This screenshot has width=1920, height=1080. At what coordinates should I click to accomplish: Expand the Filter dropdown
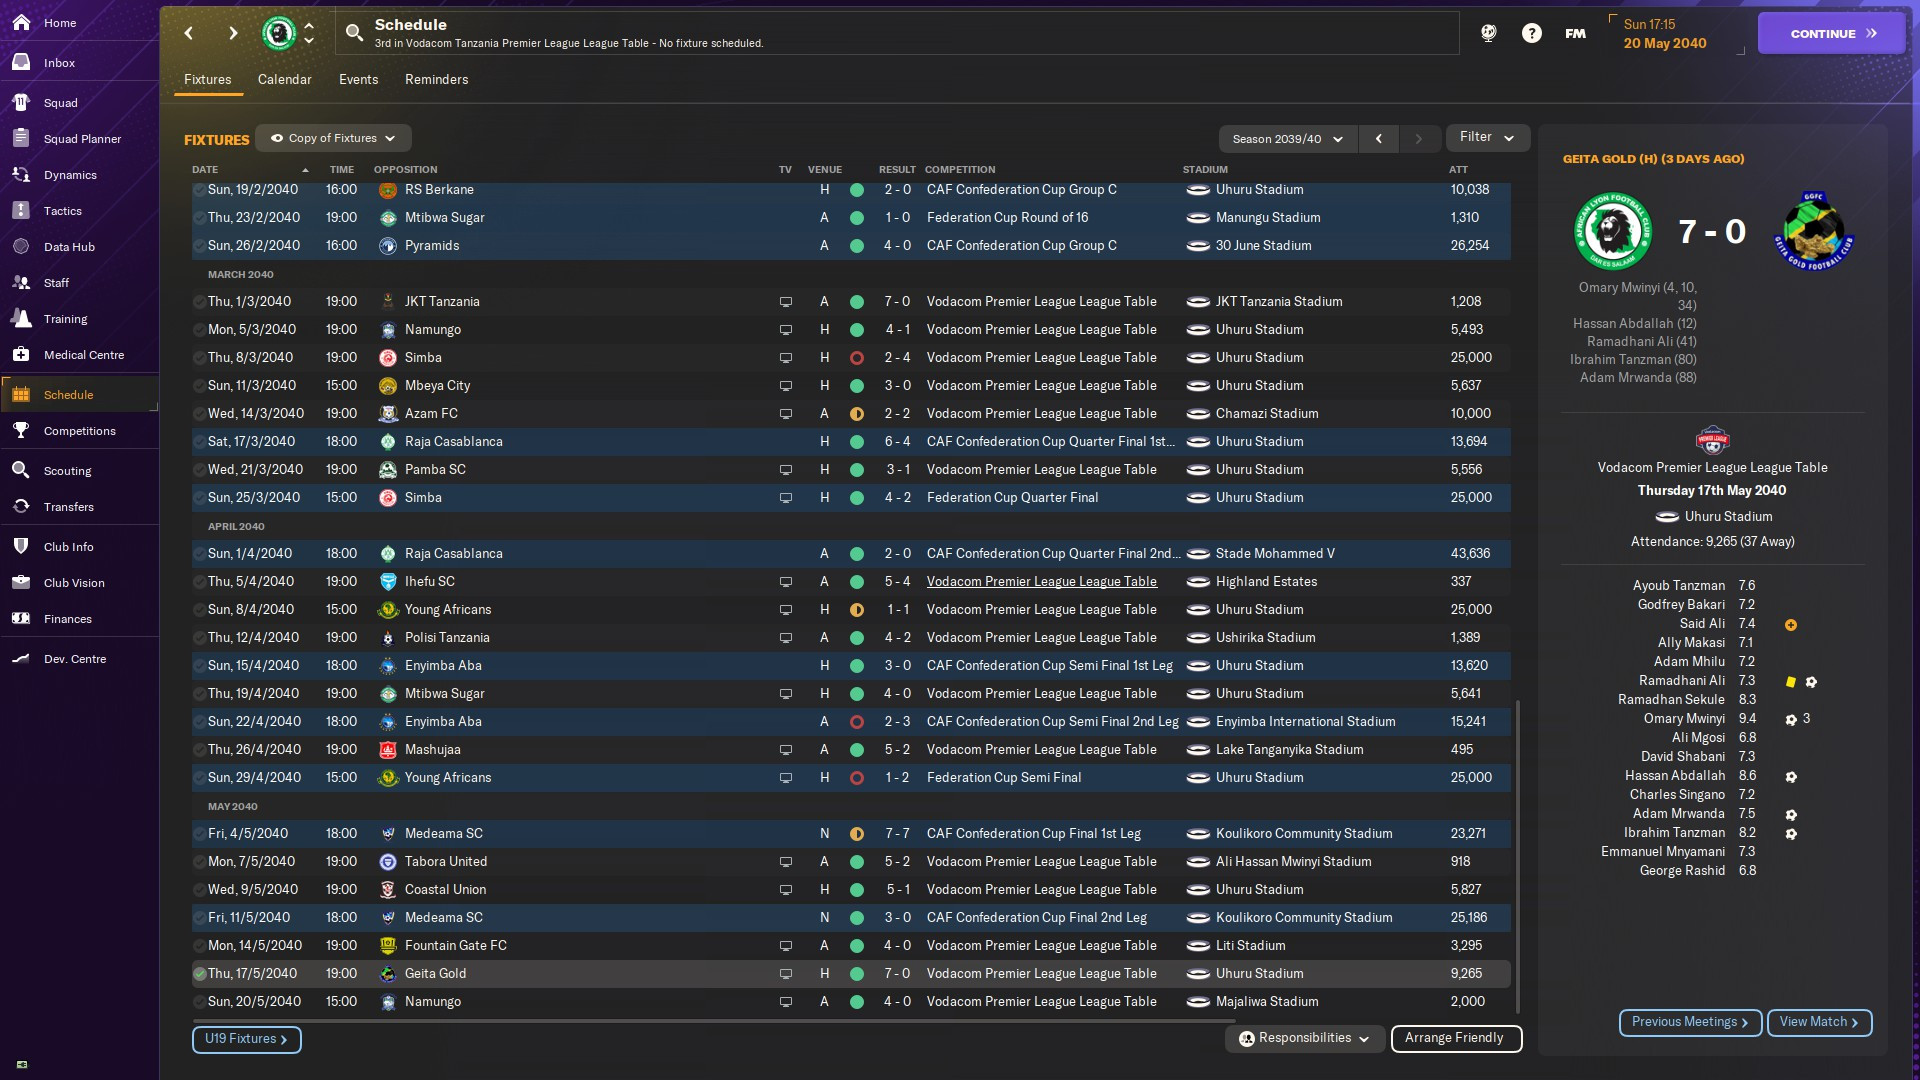1487,137
